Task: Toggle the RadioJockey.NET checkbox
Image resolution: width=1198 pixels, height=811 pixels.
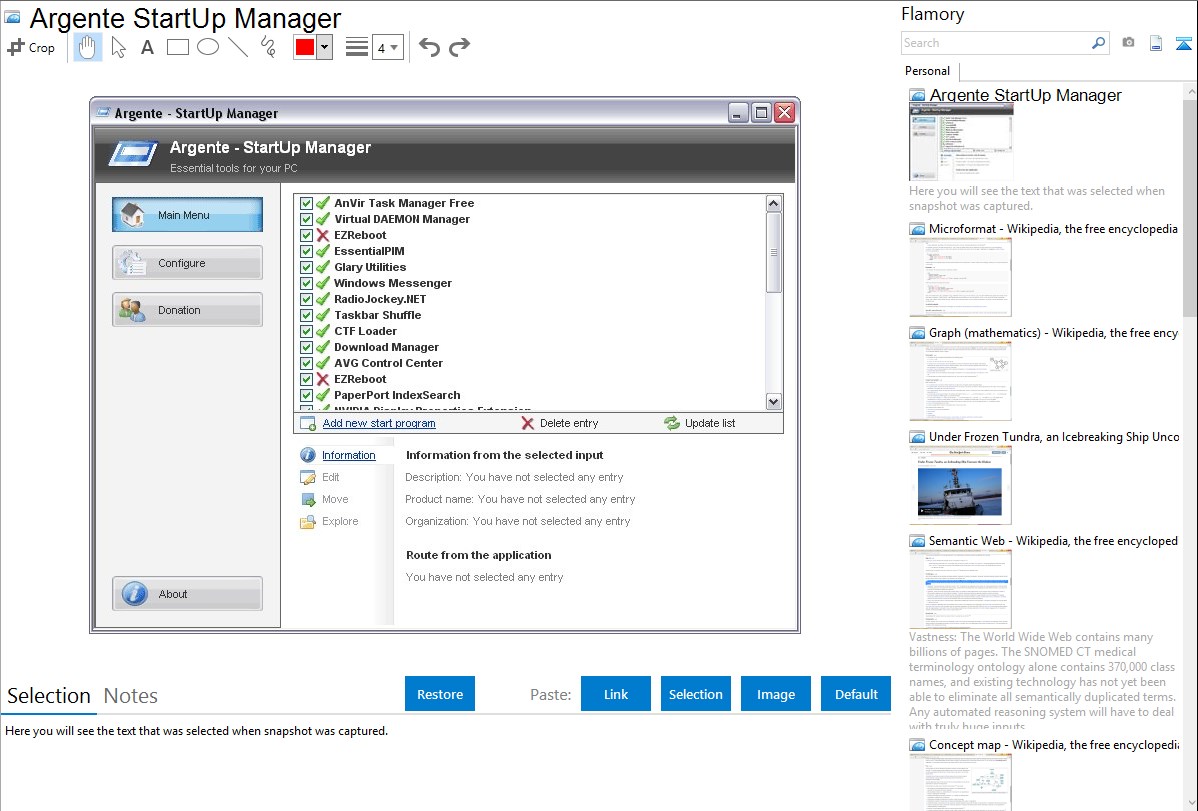Action: [x=306, y=300]
